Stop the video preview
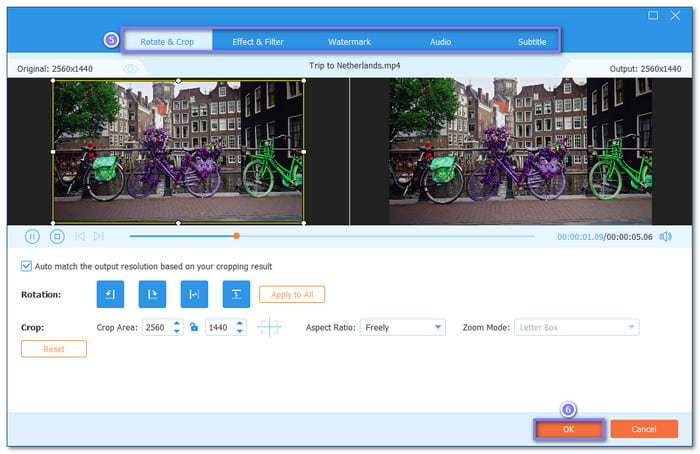The height and width of the screenshot is (454, 700). point(57,237)
